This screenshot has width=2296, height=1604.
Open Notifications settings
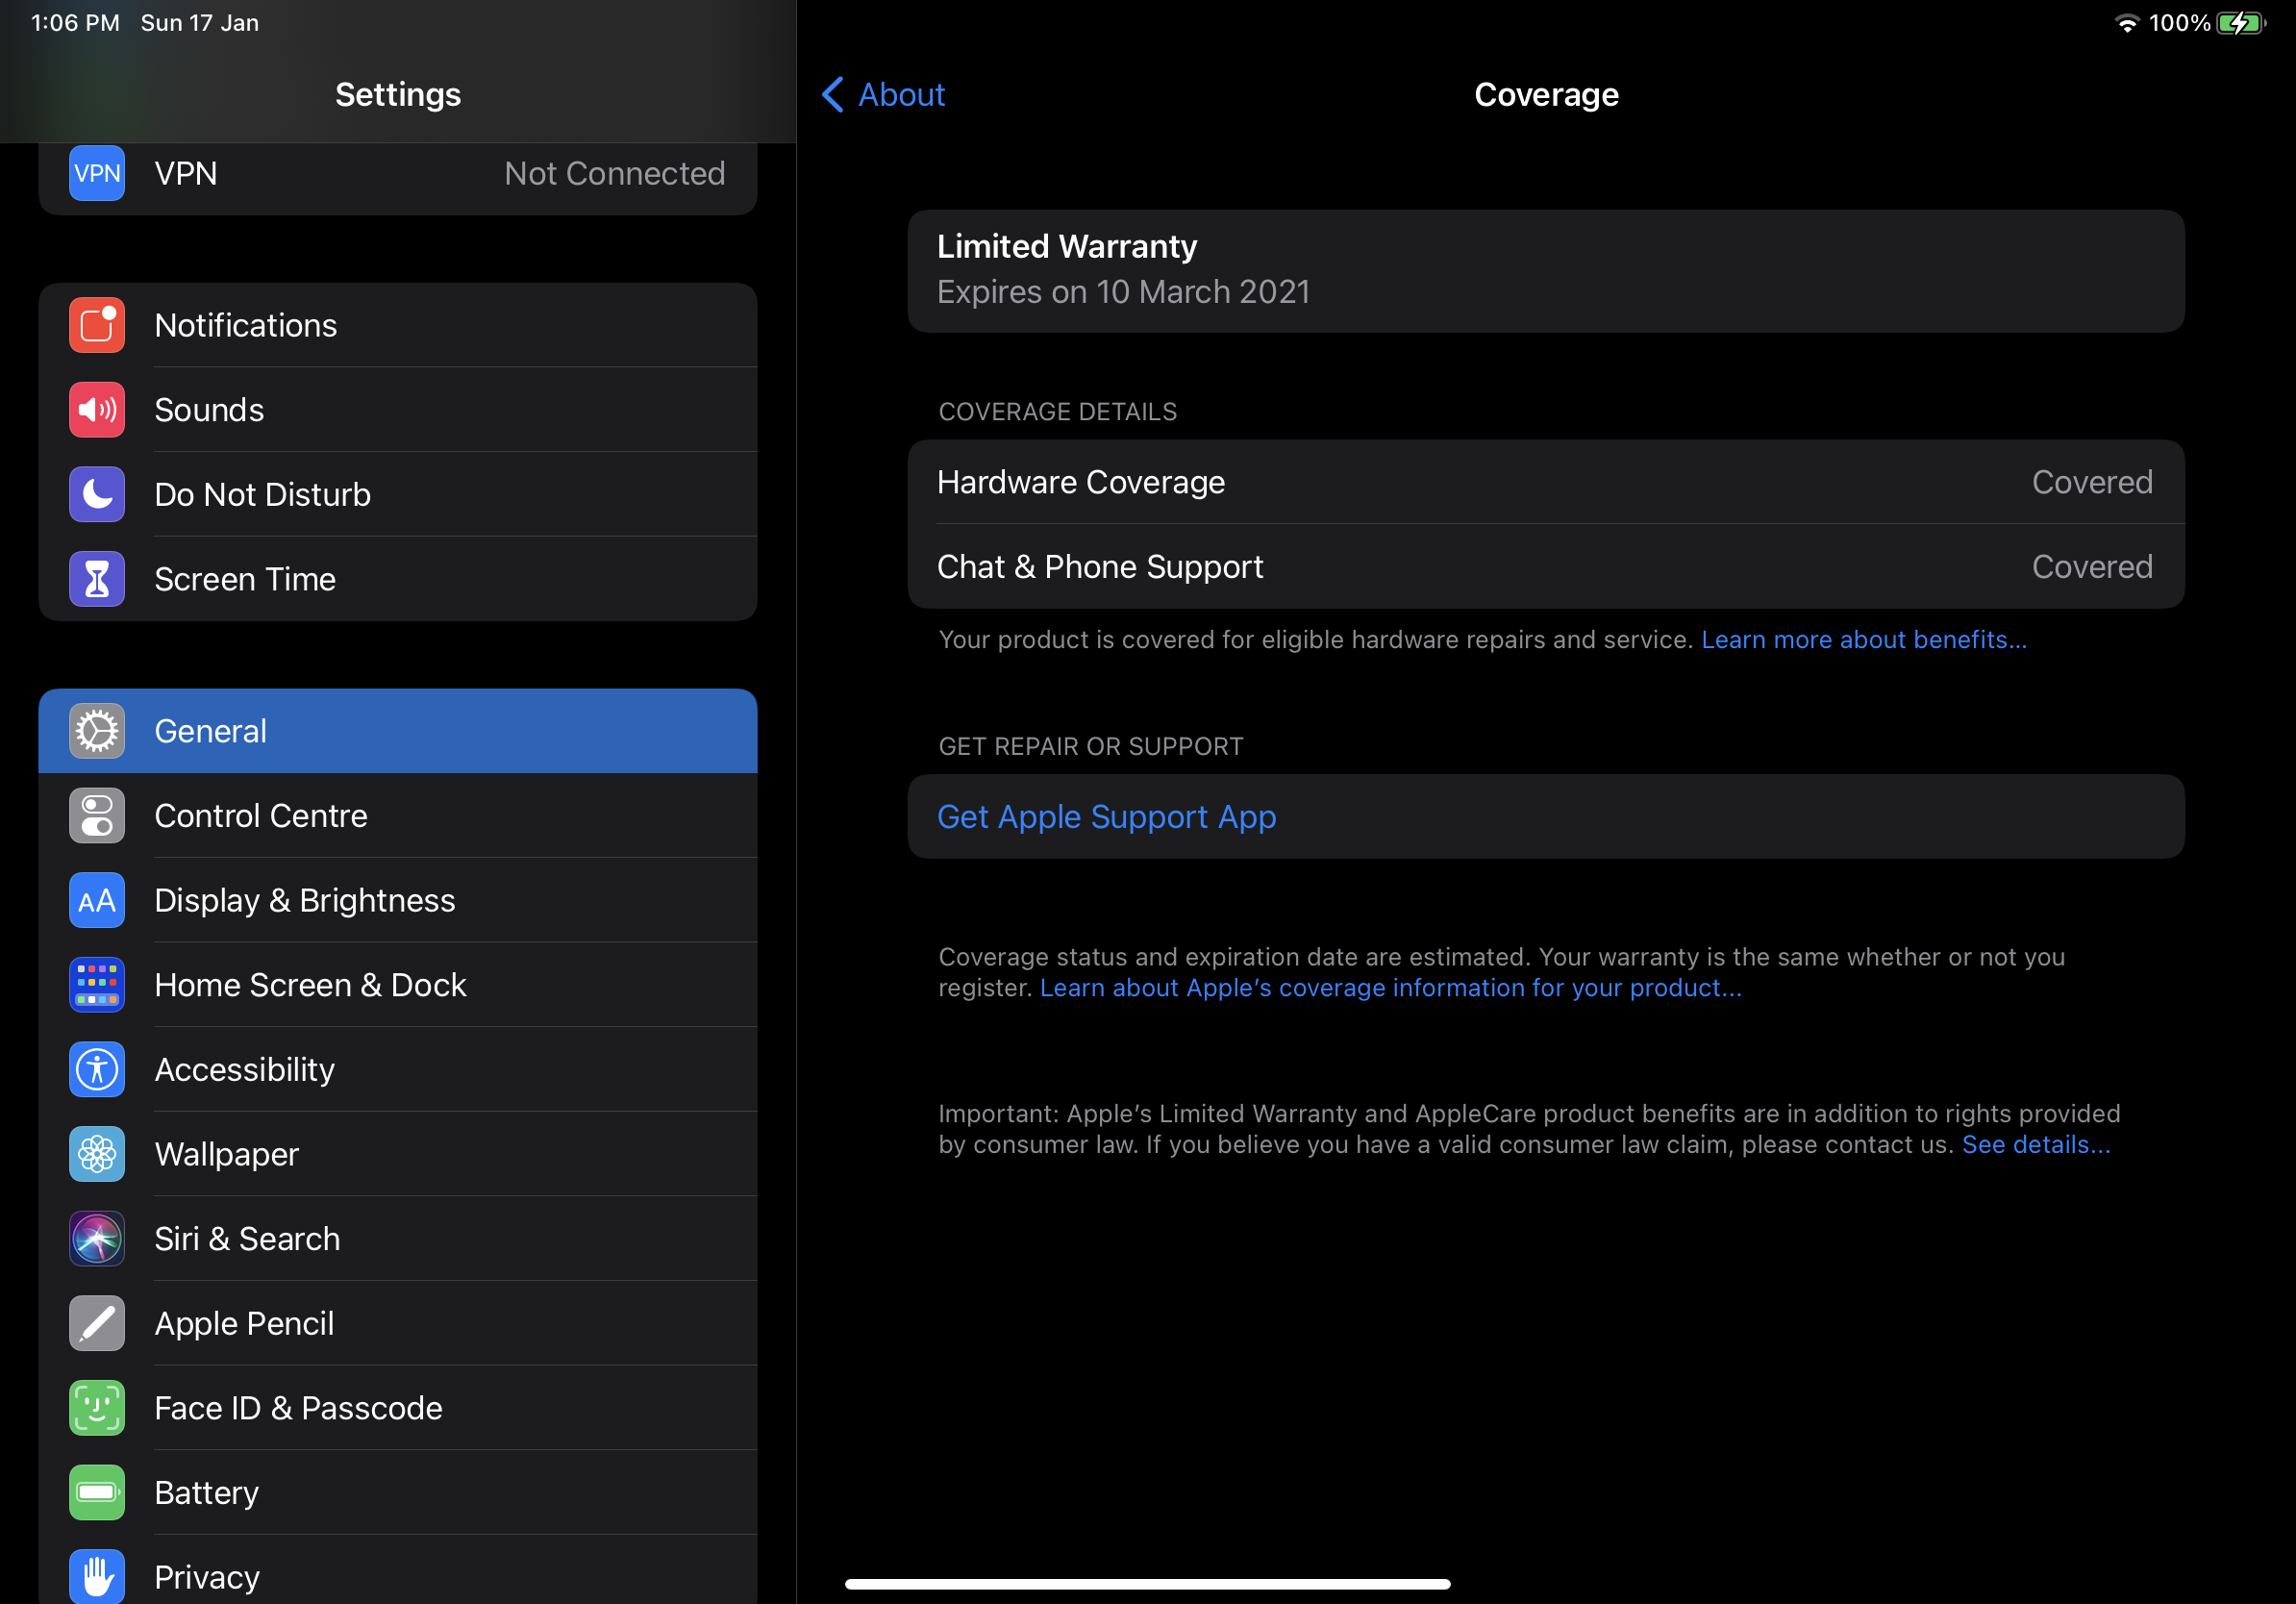[398, 325]
